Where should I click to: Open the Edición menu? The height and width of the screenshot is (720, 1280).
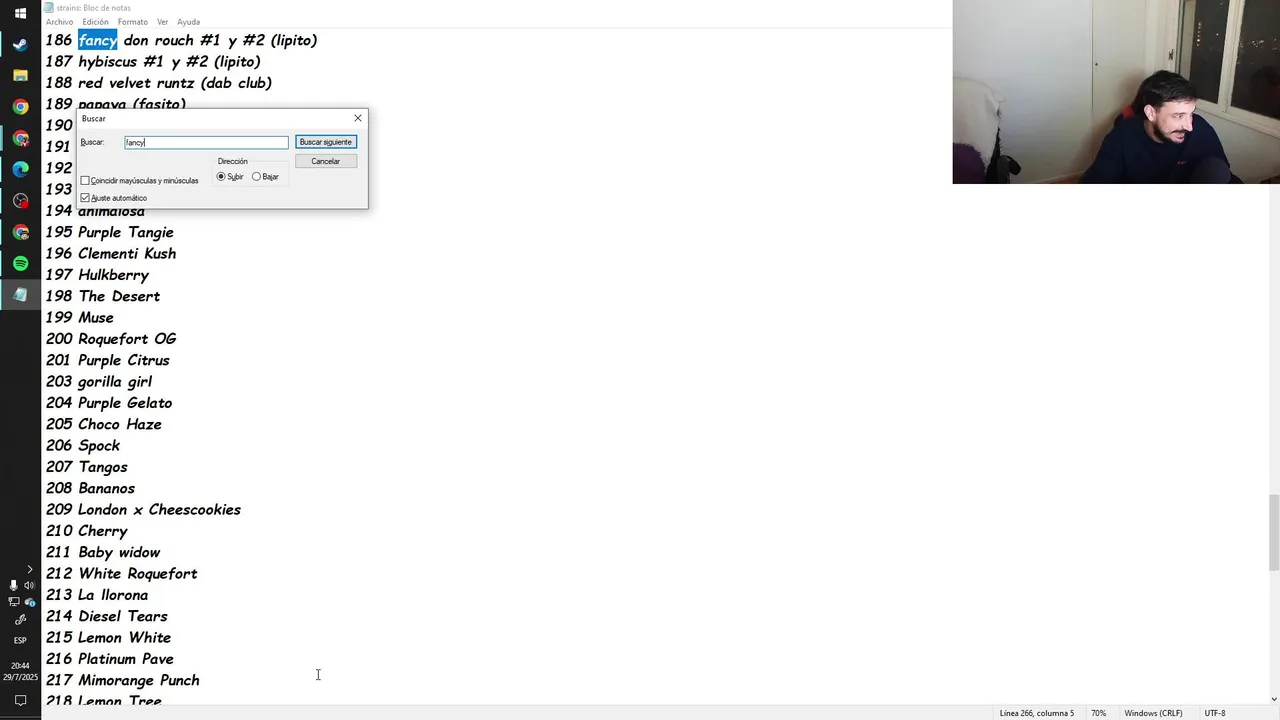95,22
